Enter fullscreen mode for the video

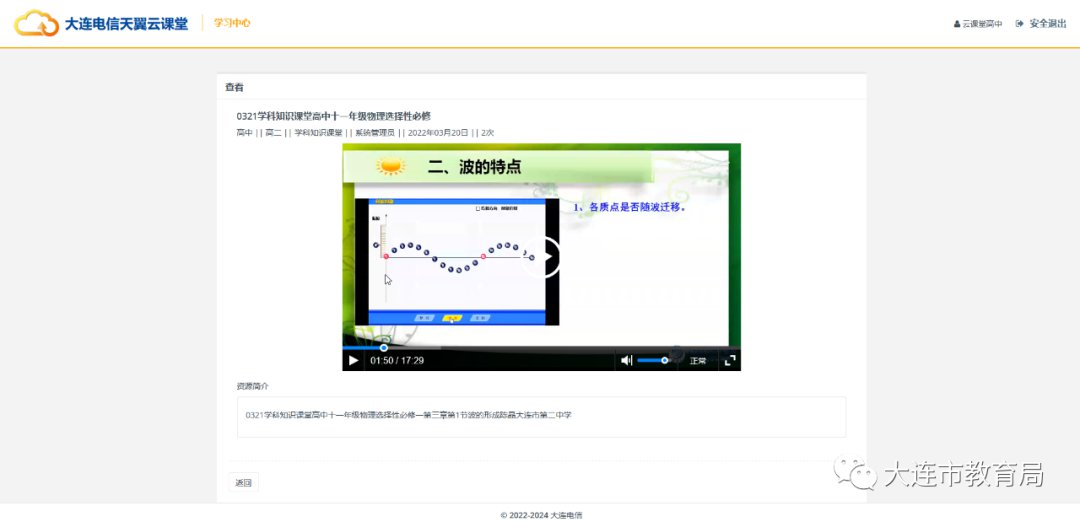point(730,360)
